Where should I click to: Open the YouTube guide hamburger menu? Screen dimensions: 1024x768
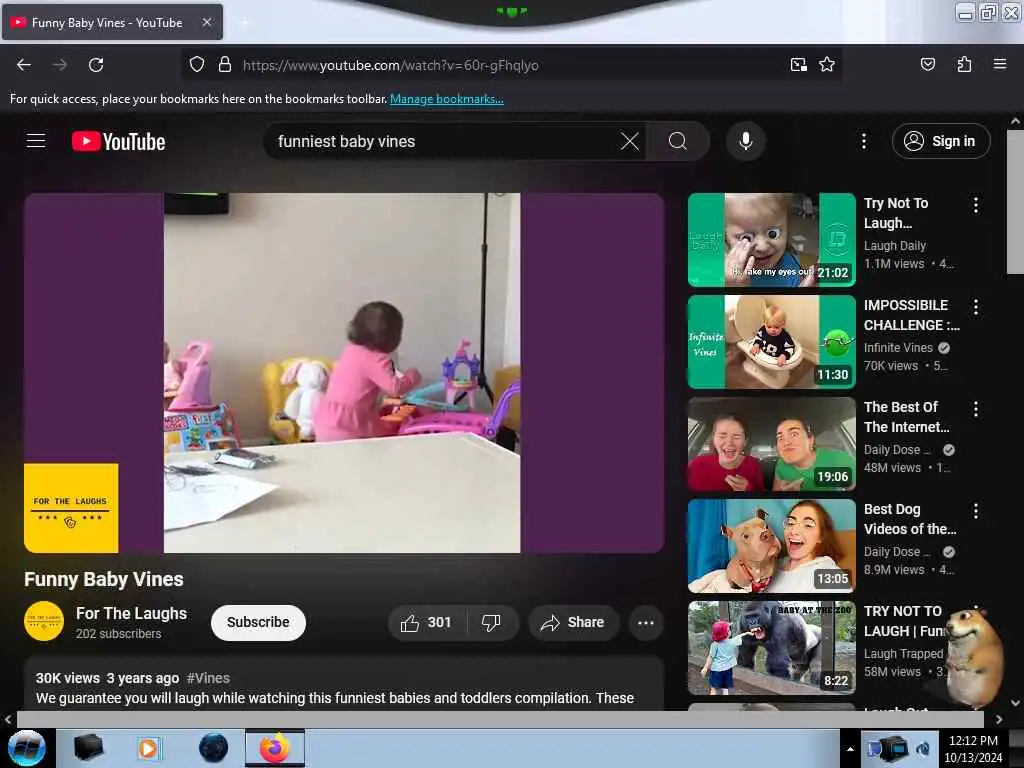[36, 141]
